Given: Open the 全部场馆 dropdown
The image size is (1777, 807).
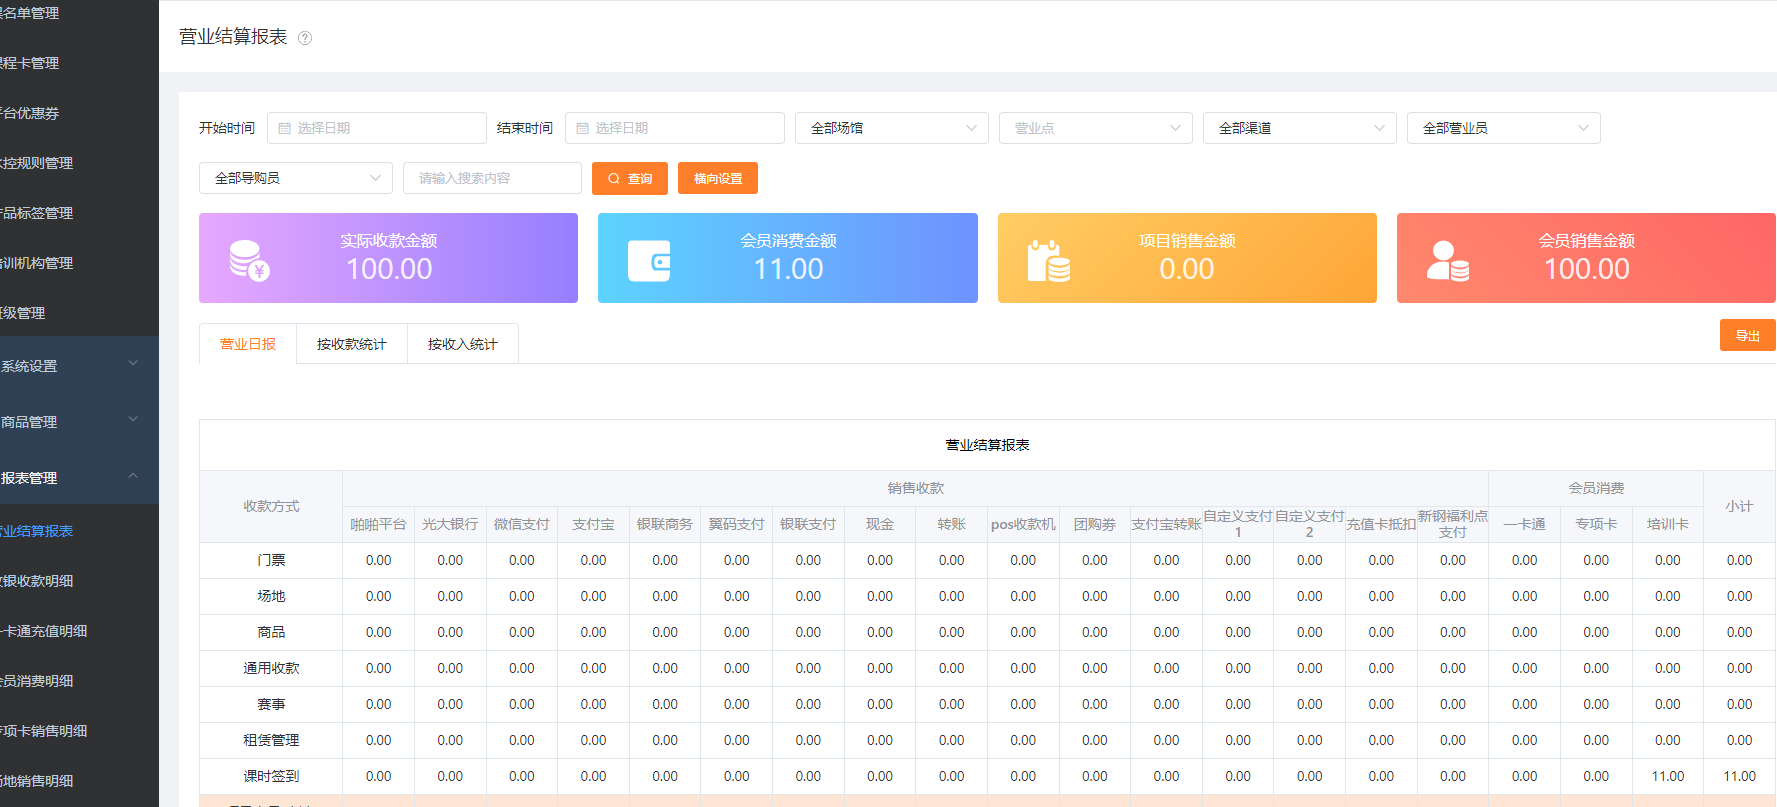Looking at the screenshot, I should (x=892, y=128).
